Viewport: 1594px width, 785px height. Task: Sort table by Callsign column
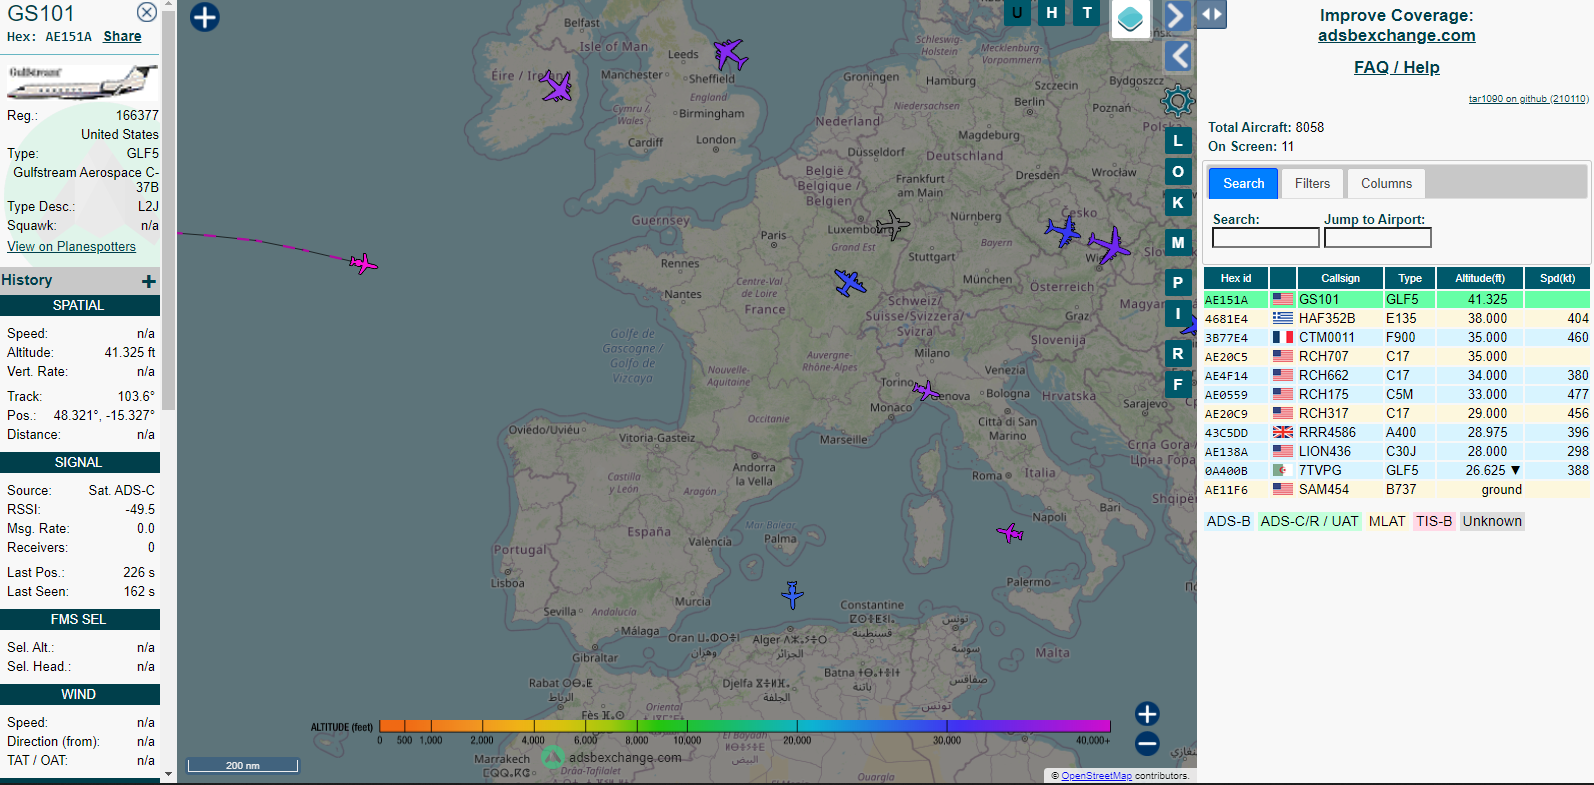(1340, 278)
